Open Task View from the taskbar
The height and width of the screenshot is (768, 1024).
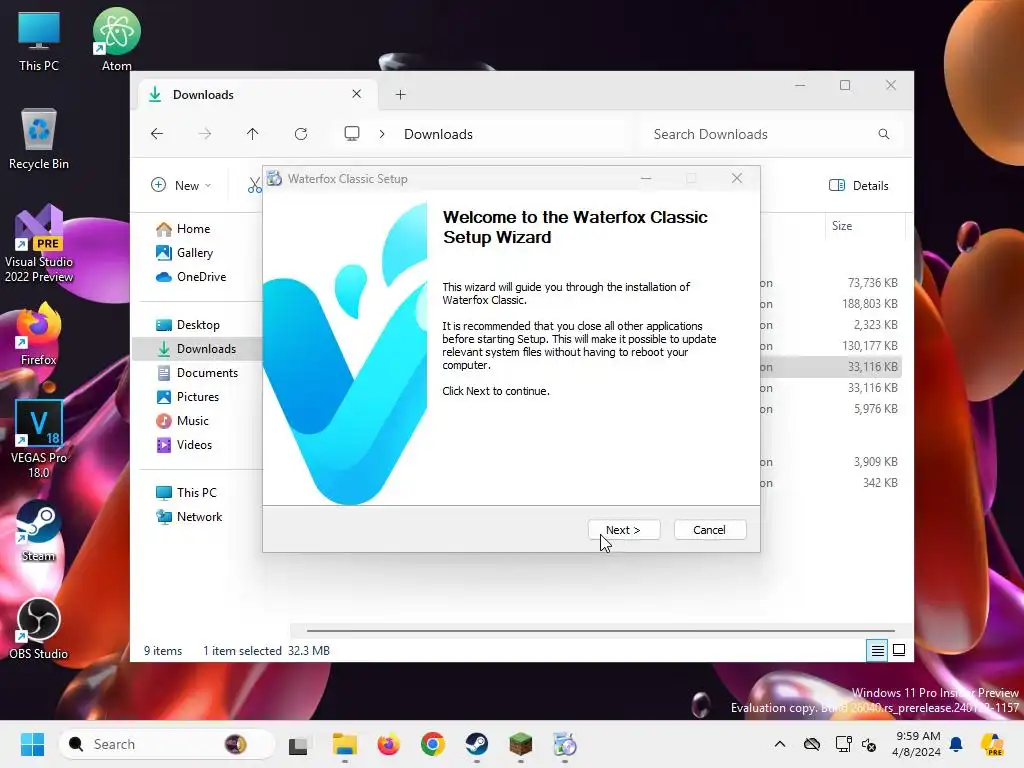[x=298, y=745]
